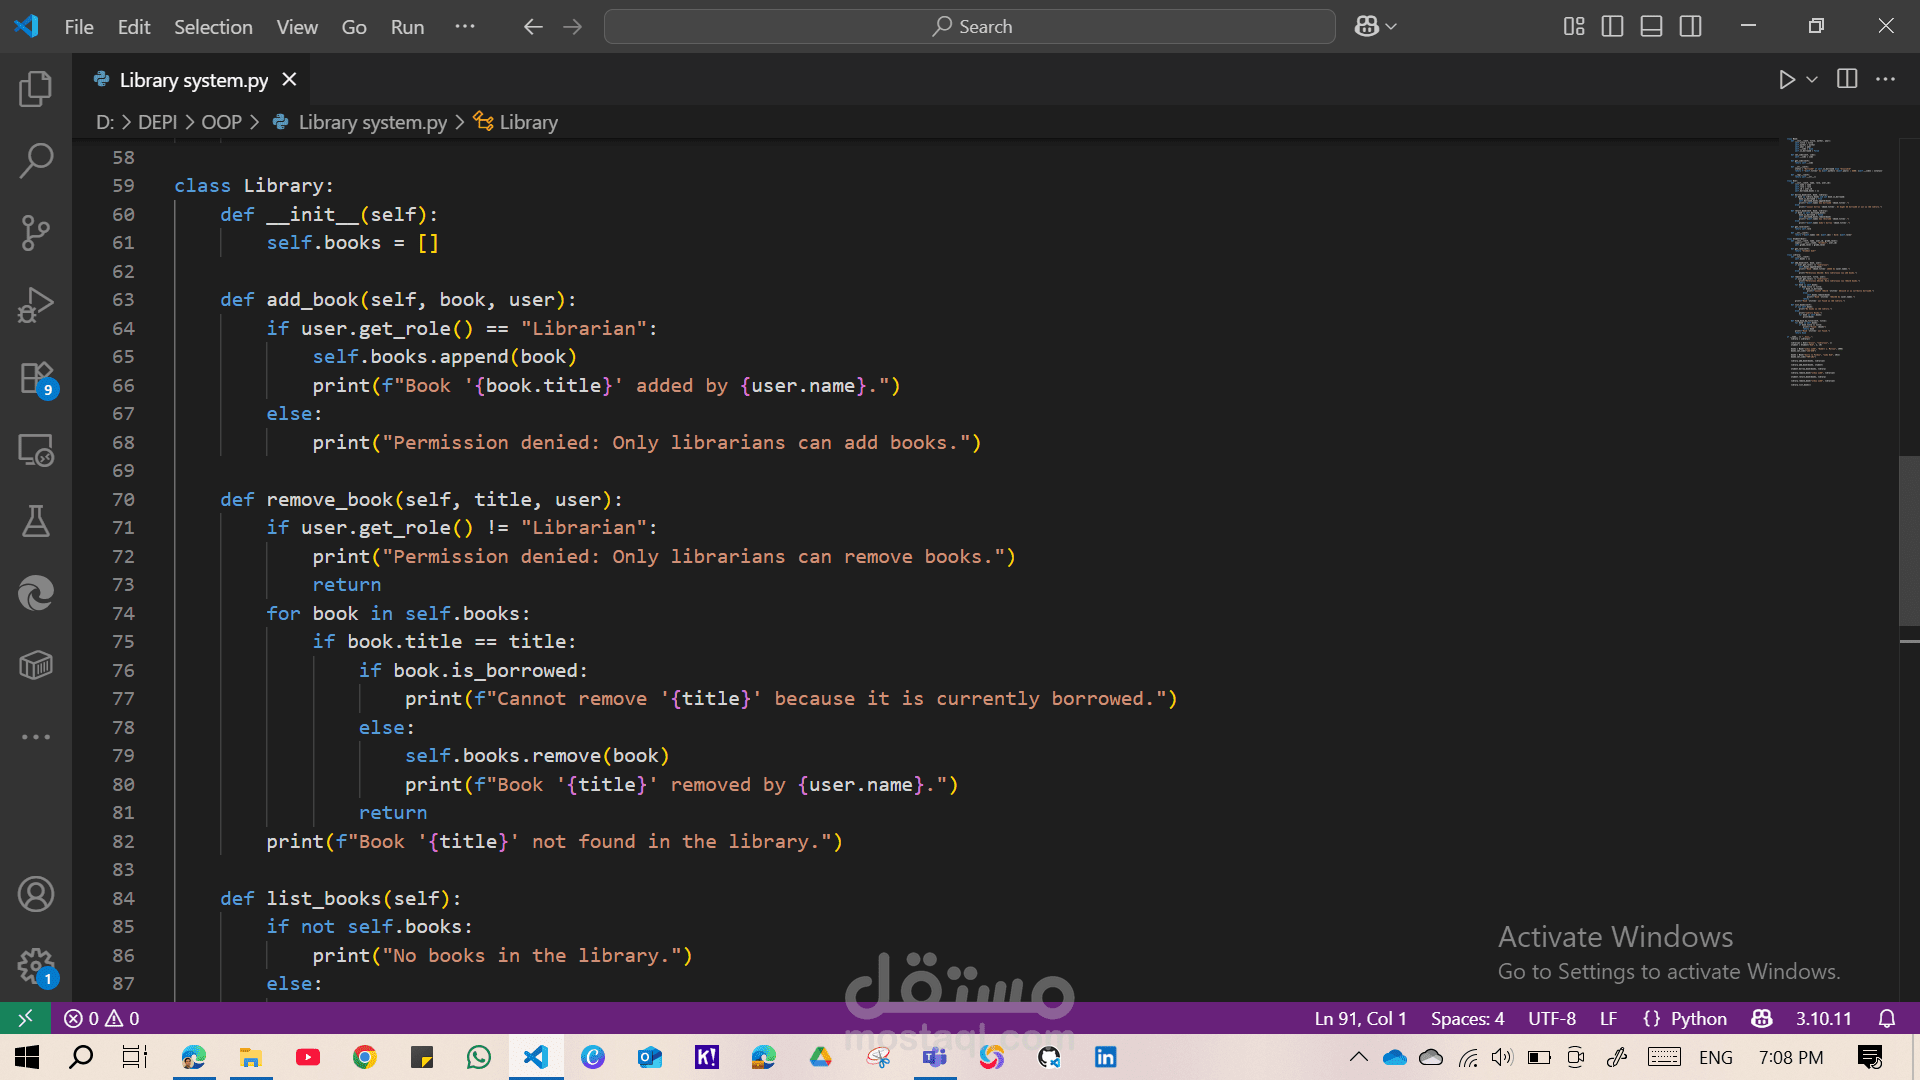
Task: Open the Search view in activity bar
Action: coord(36,160)
